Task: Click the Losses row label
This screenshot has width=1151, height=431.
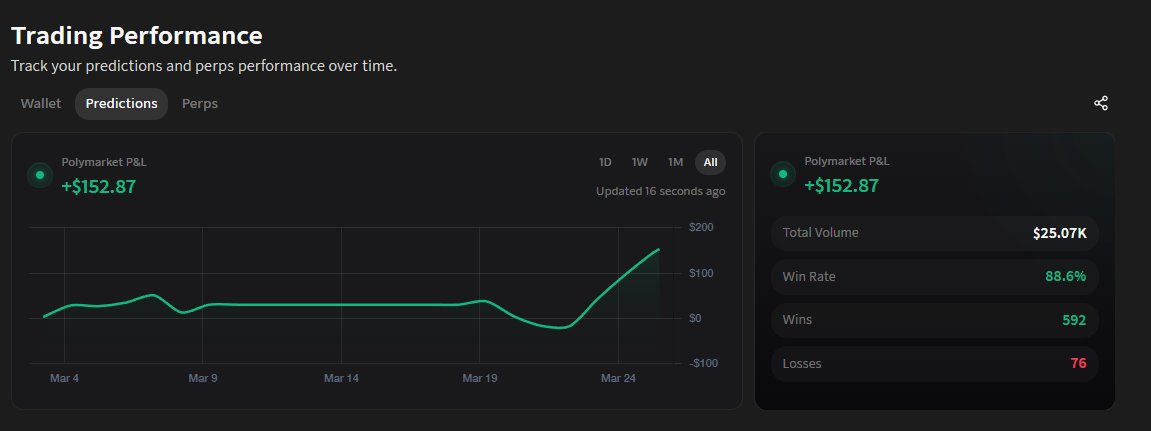Action: click(802, 364)
